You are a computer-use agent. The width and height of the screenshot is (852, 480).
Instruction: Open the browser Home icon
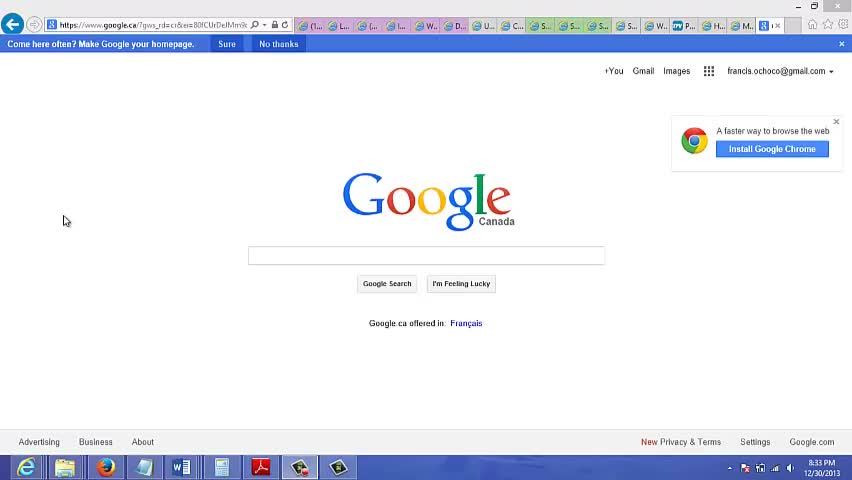[812, 24]
